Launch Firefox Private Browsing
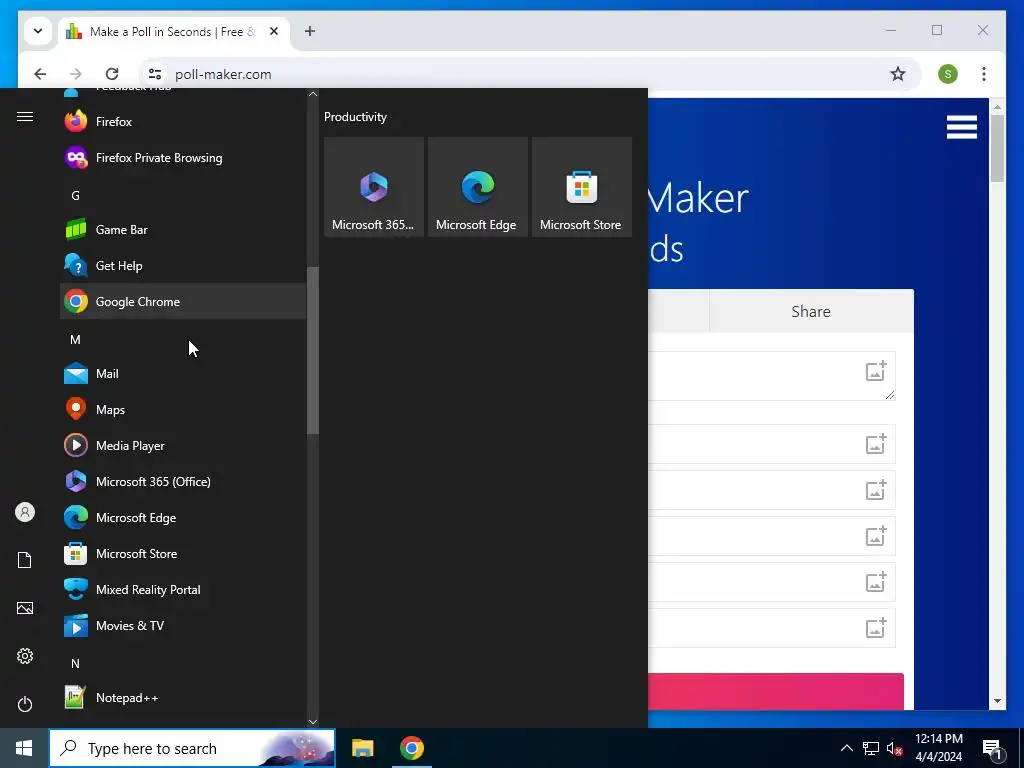The height and width of the screenshot is (768, 1024). coord(183,157)
